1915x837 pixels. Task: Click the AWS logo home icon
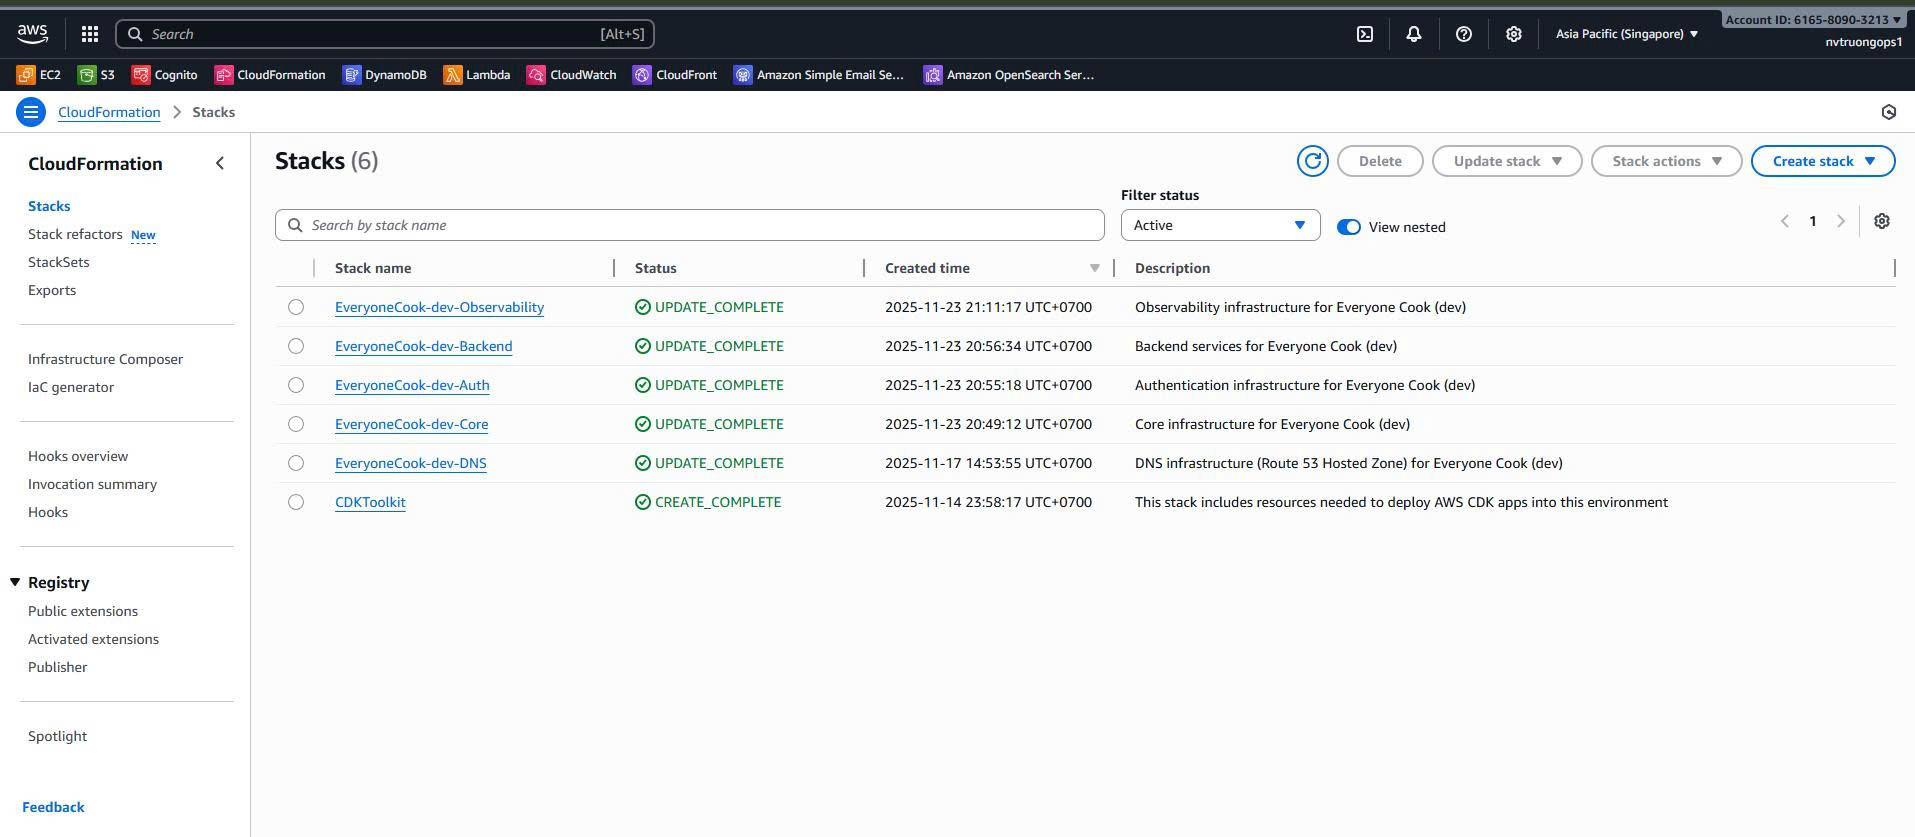[32, 34]
